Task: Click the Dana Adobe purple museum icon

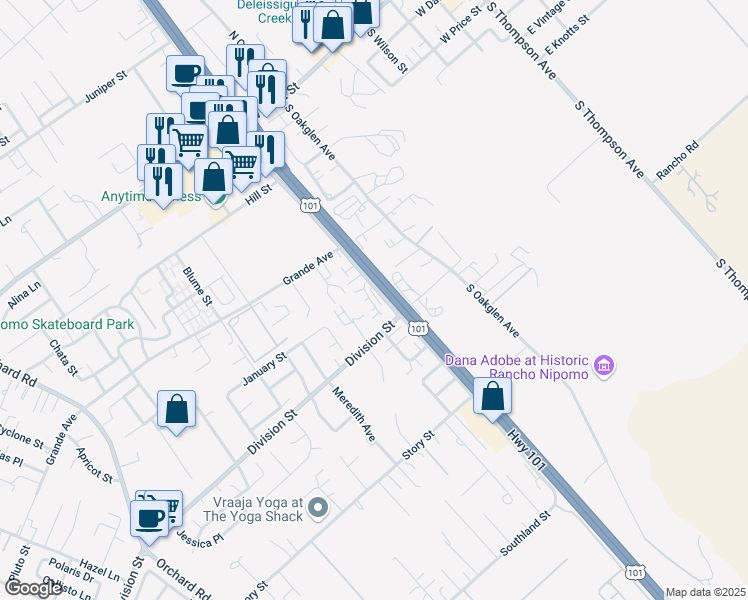Action: pos(604,366)
